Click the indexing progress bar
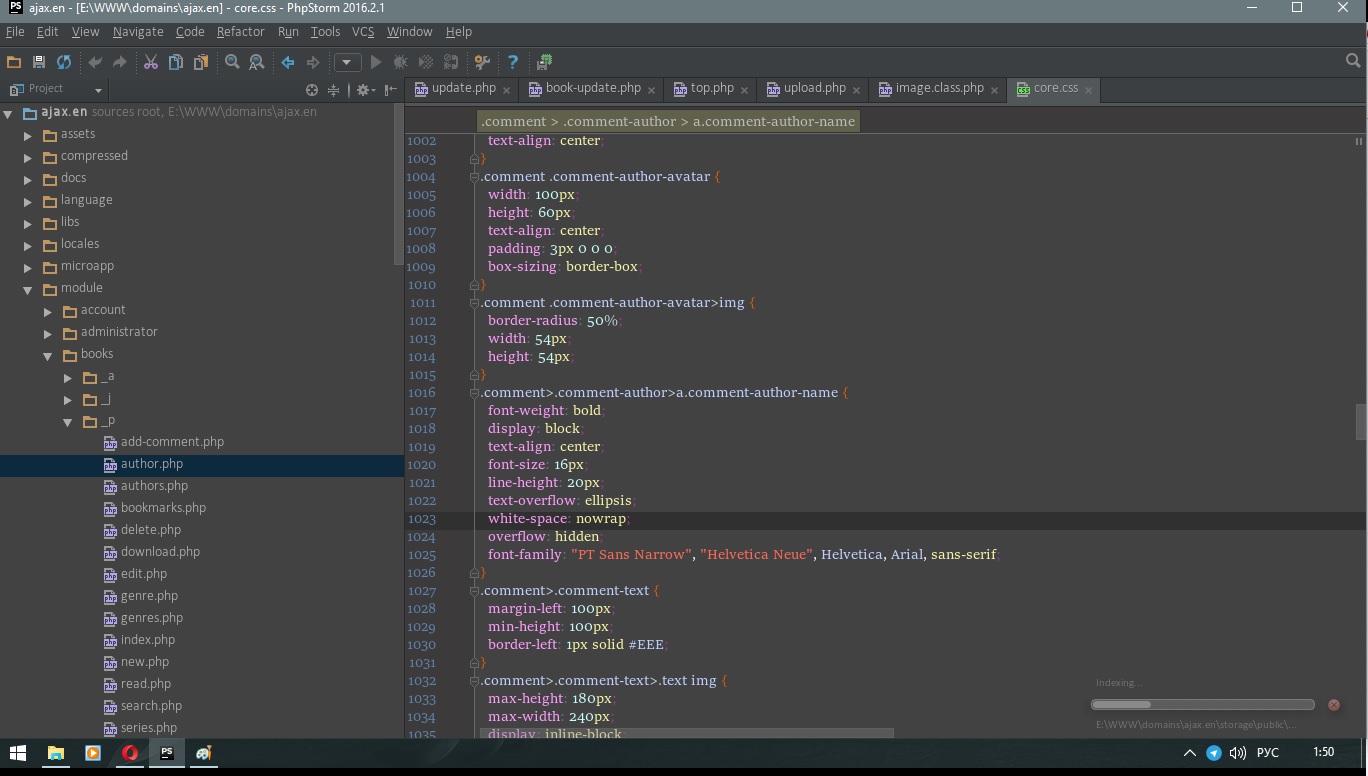 pyautogui.click(x=1202, y=705)
